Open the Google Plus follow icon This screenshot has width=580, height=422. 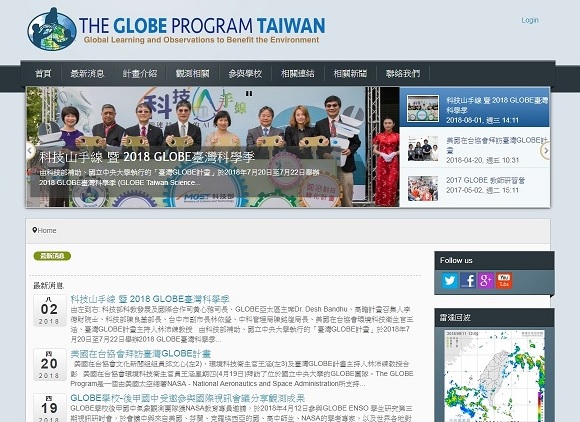pyautogui.click(x=486, y=280)
